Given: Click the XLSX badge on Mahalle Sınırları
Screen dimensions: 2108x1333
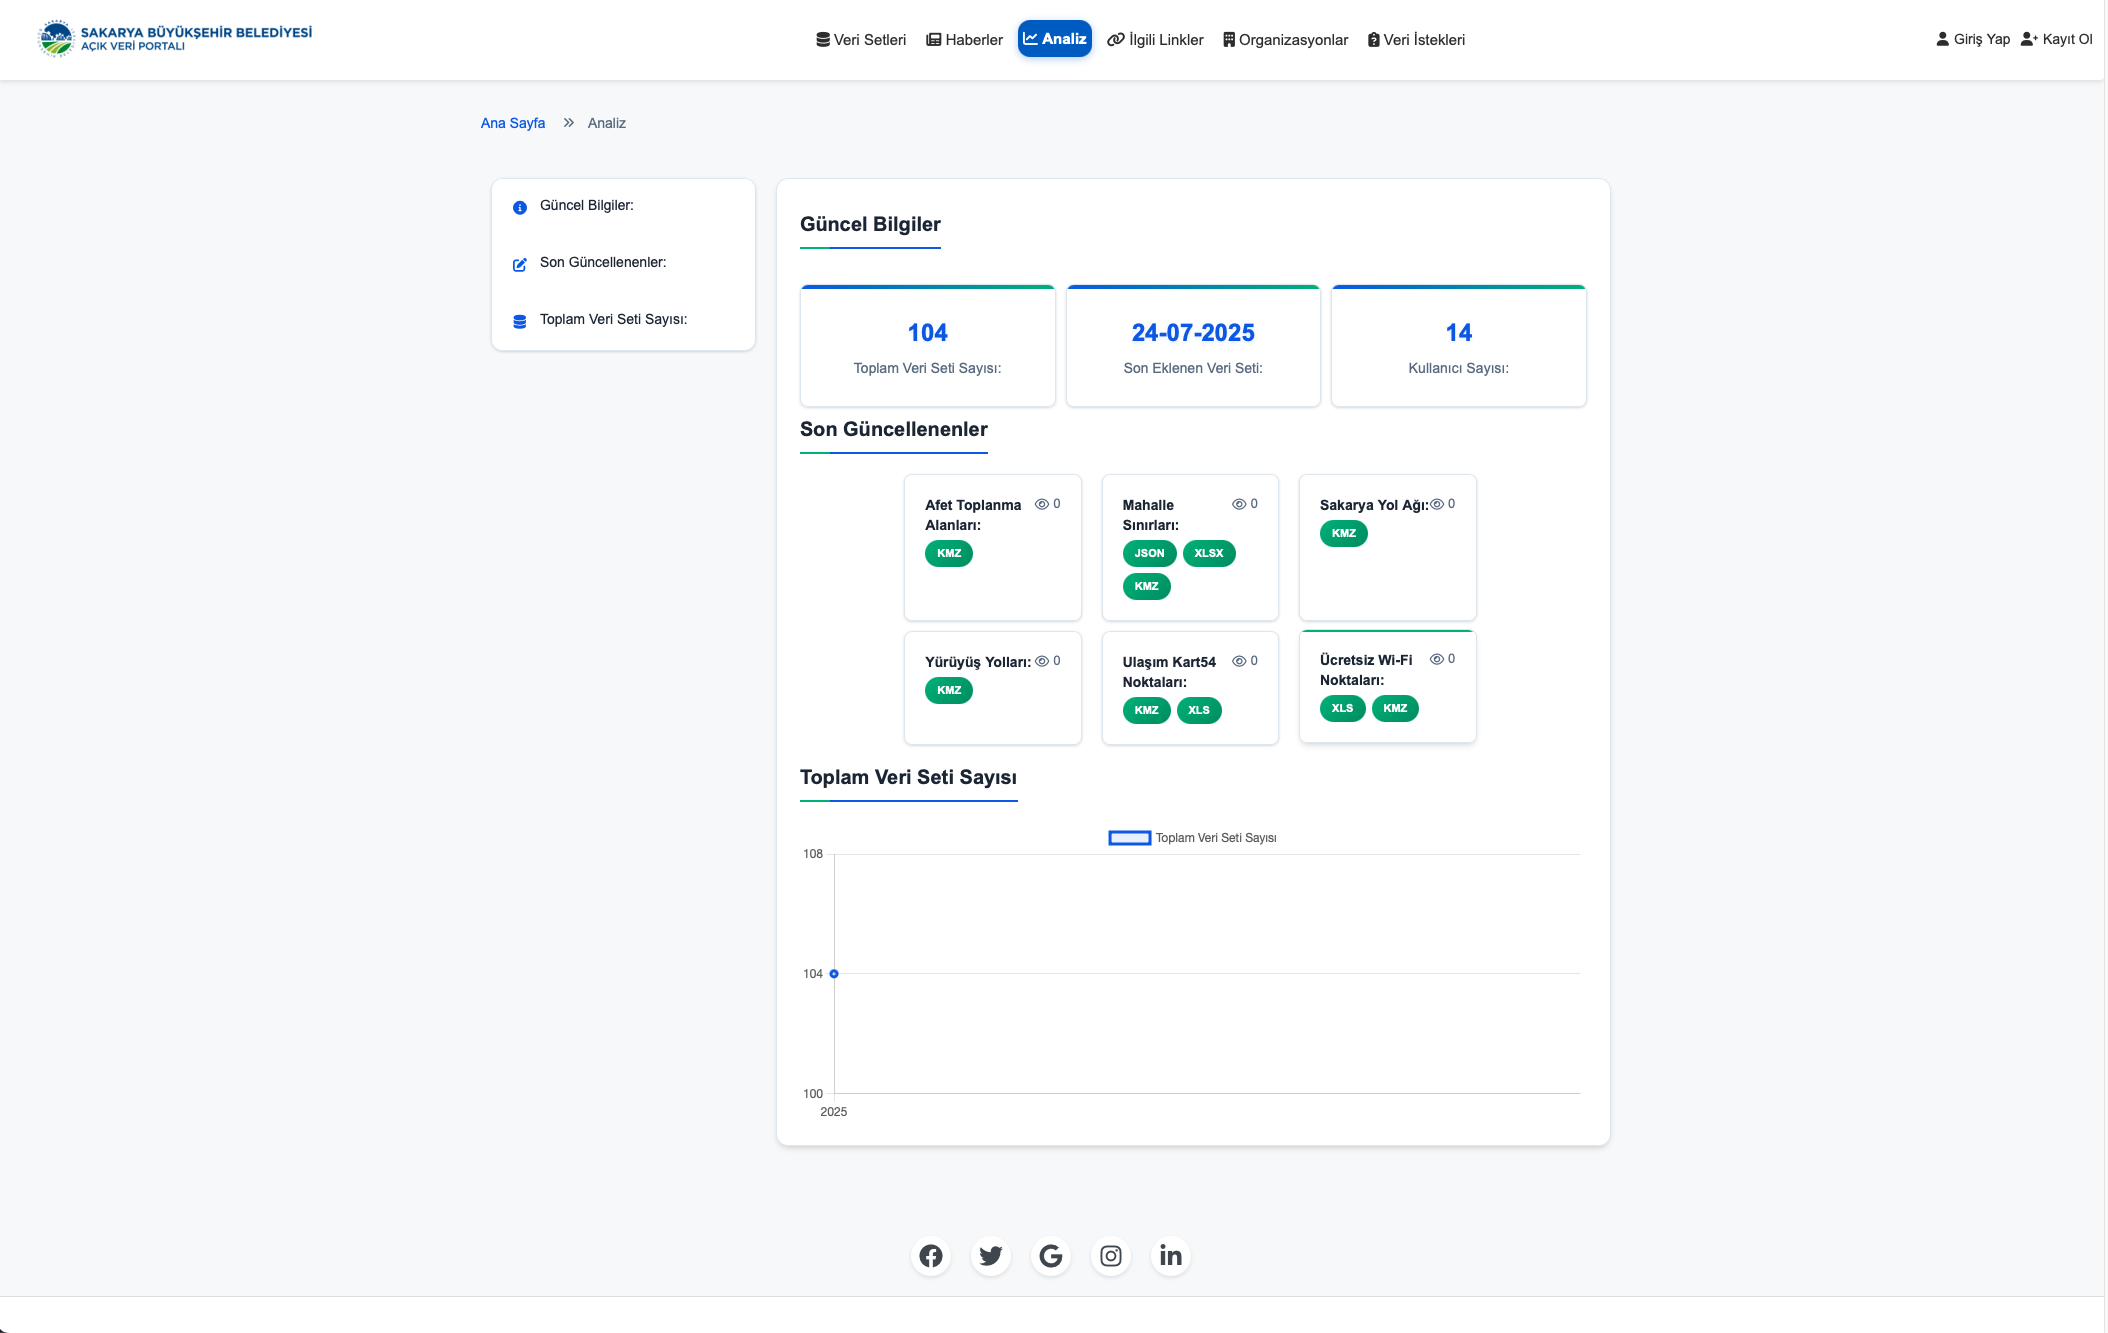Looking at the screenshot, I should point(1208,554).
